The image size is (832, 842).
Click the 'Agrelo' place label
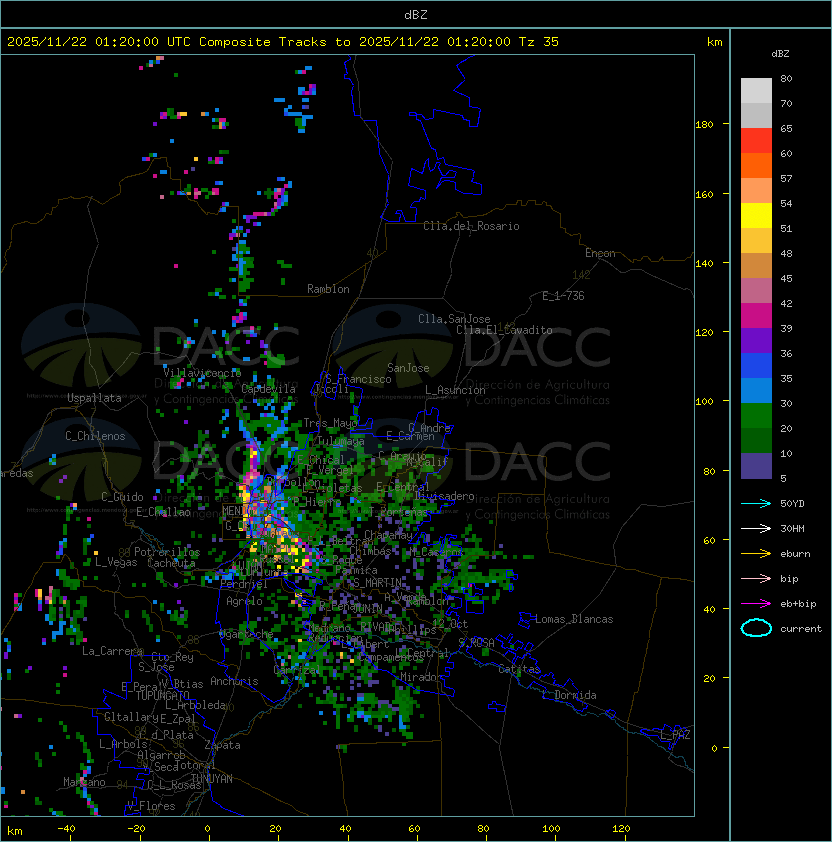244,601
